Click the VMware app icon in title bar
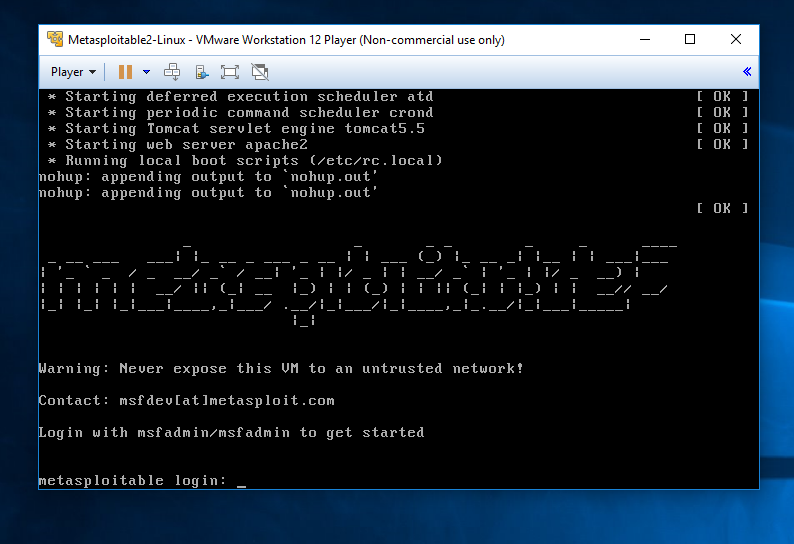 [55, 39]
